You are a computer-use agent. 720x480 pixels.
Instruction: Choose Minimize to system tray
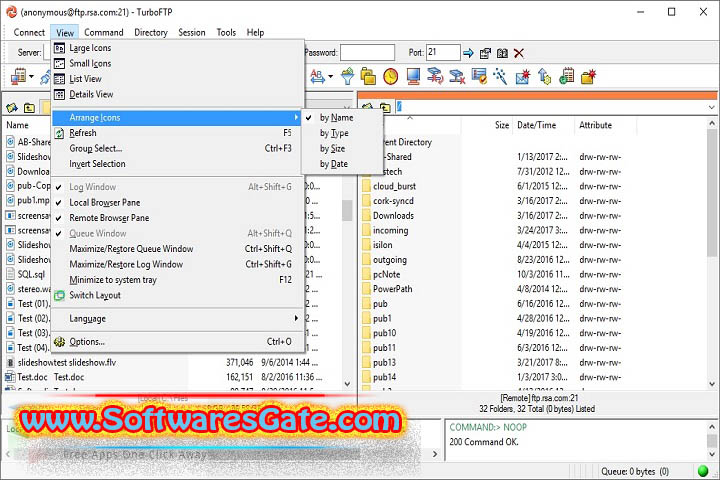point(177,280)
